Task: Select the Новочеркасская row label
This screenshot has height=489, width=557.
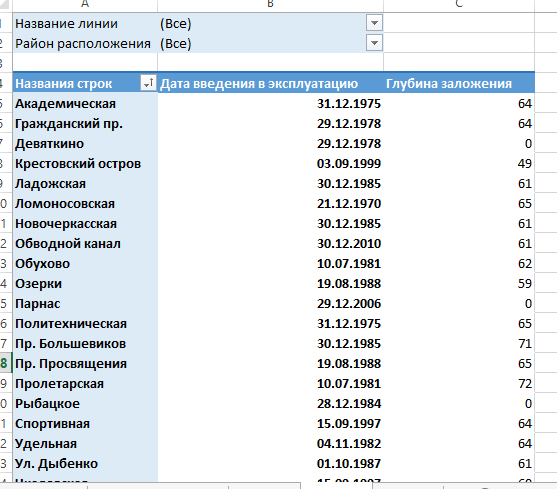Action: (x=85, y=224)
